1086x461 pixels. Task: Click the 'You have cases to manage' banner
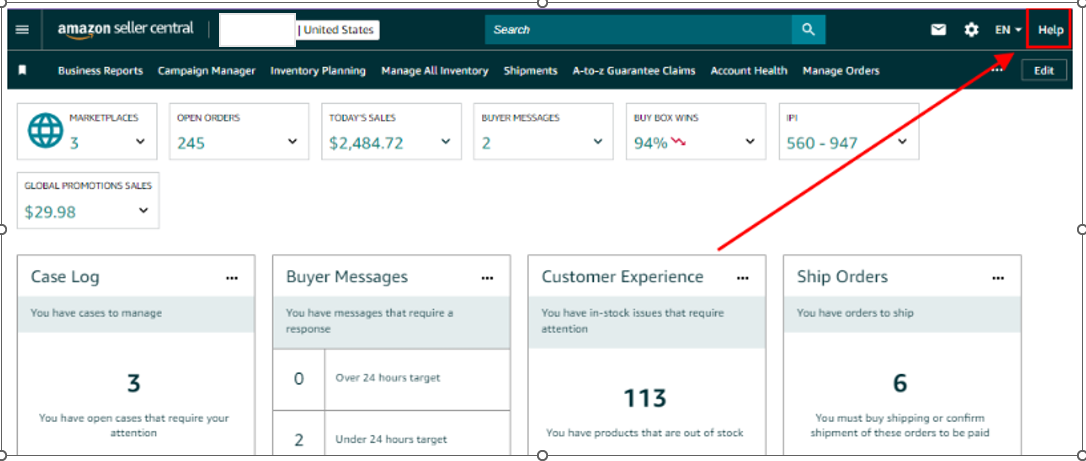136,313
